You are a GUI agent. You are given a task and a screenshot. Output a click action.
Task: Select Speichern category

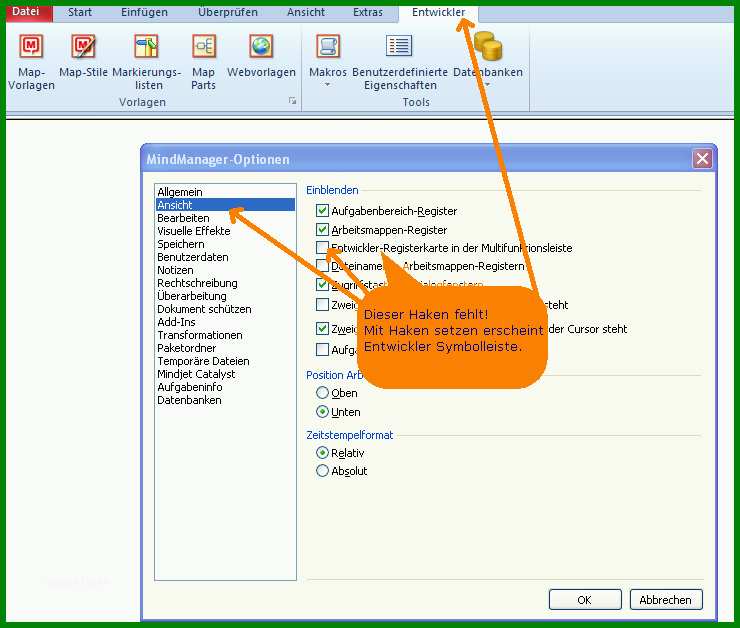226,244
